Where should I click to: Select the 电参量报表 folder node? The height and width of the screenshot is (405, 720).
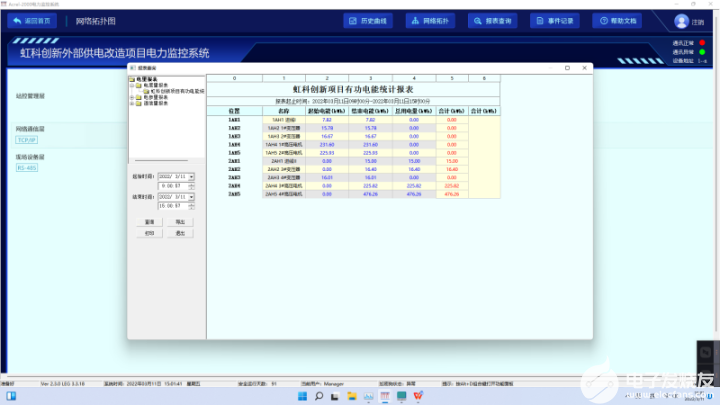pyautogui.click(x=156, y=97)
